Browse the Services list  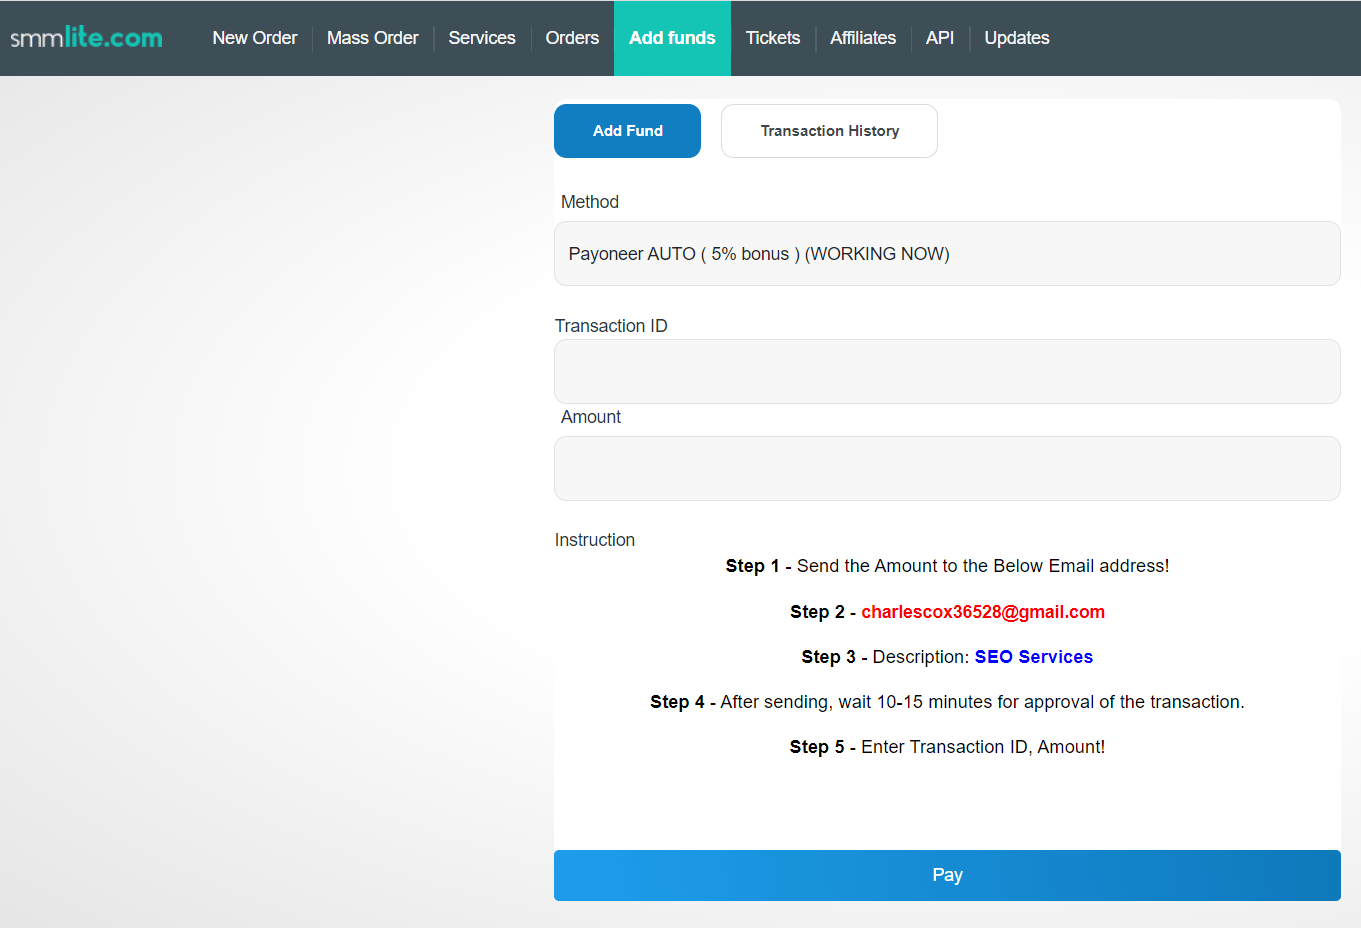point(481,38)
